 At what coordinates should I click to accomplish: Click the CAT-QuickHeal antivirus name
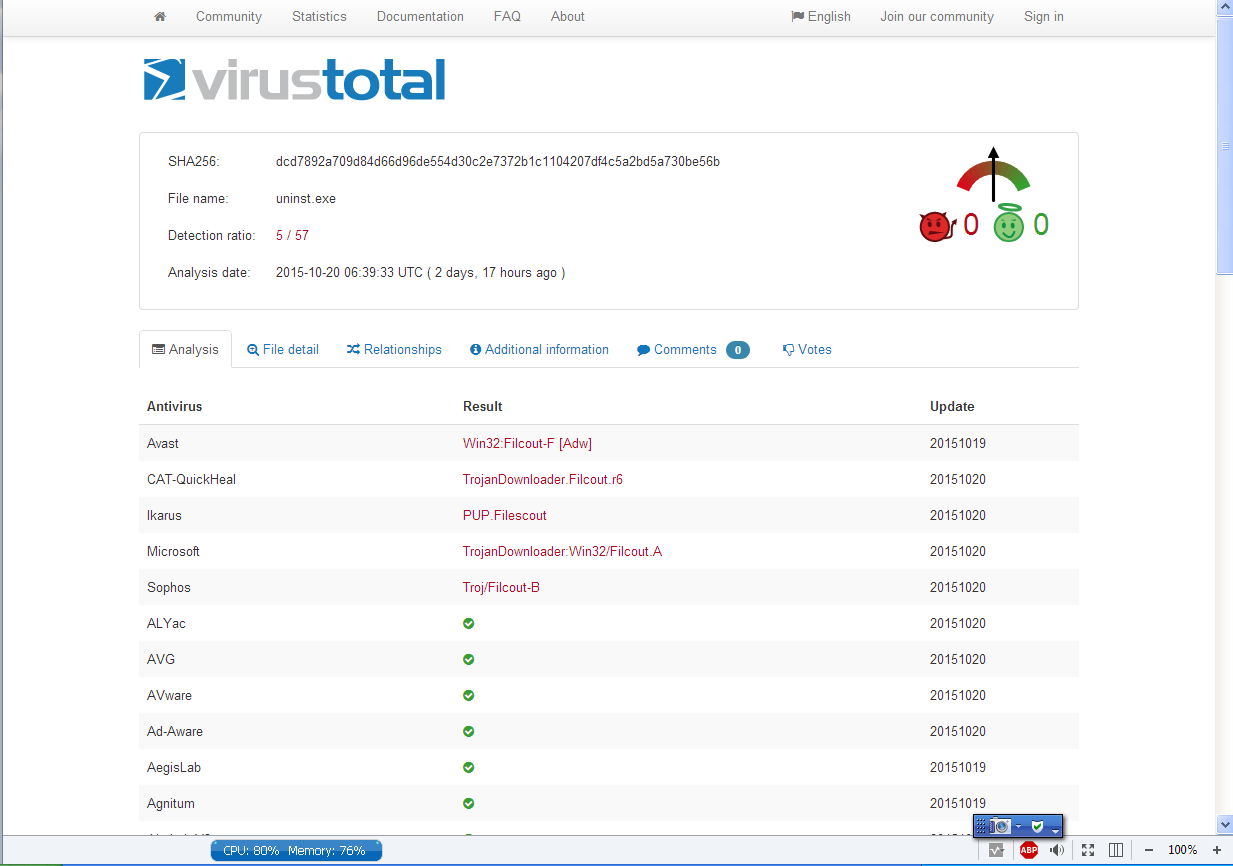(x=191, y=479)
